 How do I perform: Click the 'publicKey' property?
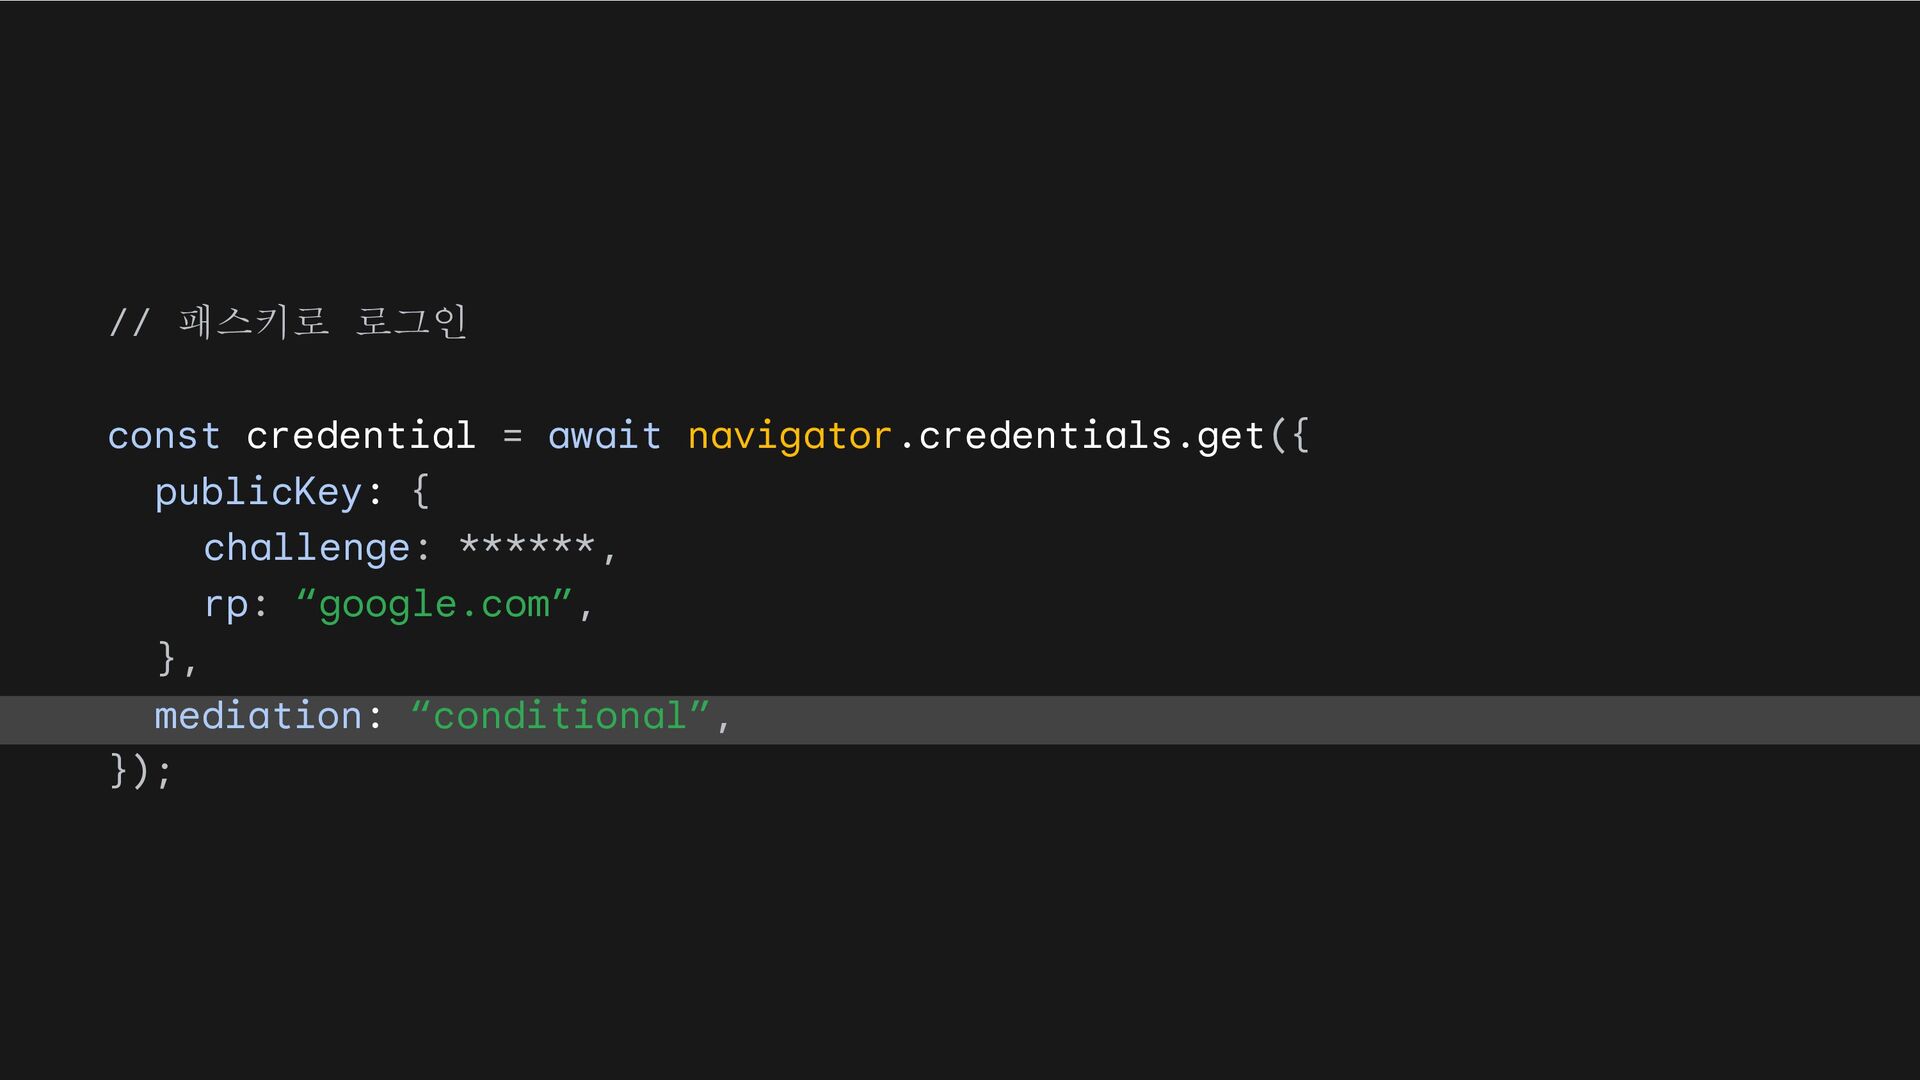coord(258,492)
